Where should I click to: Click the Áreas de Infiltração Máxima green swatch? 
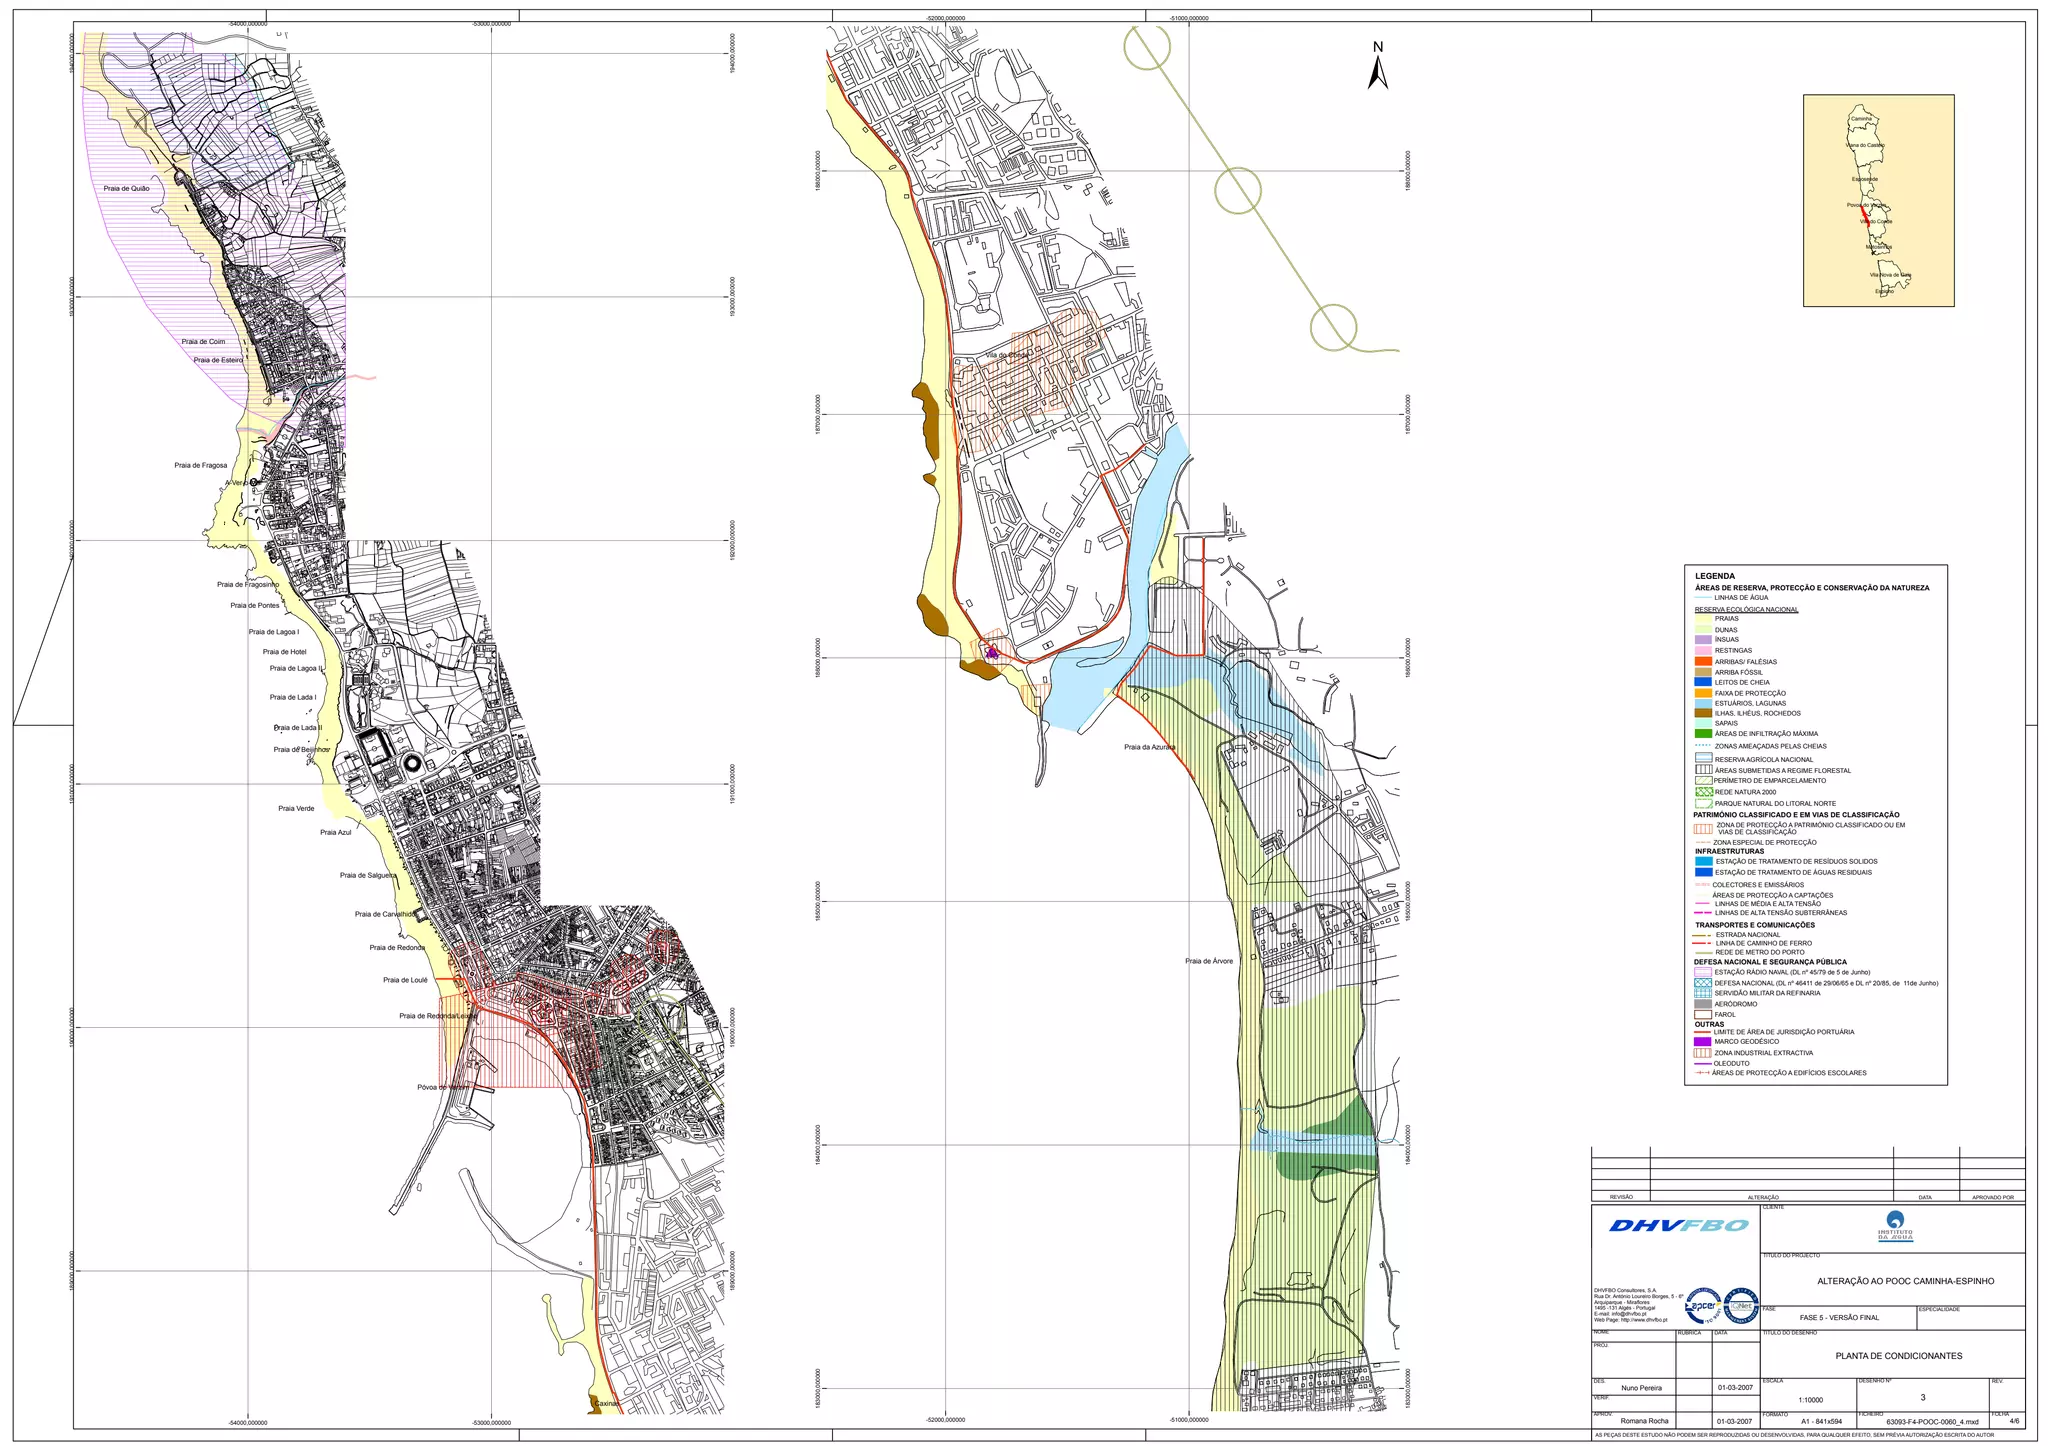[x=1703, y=734]
